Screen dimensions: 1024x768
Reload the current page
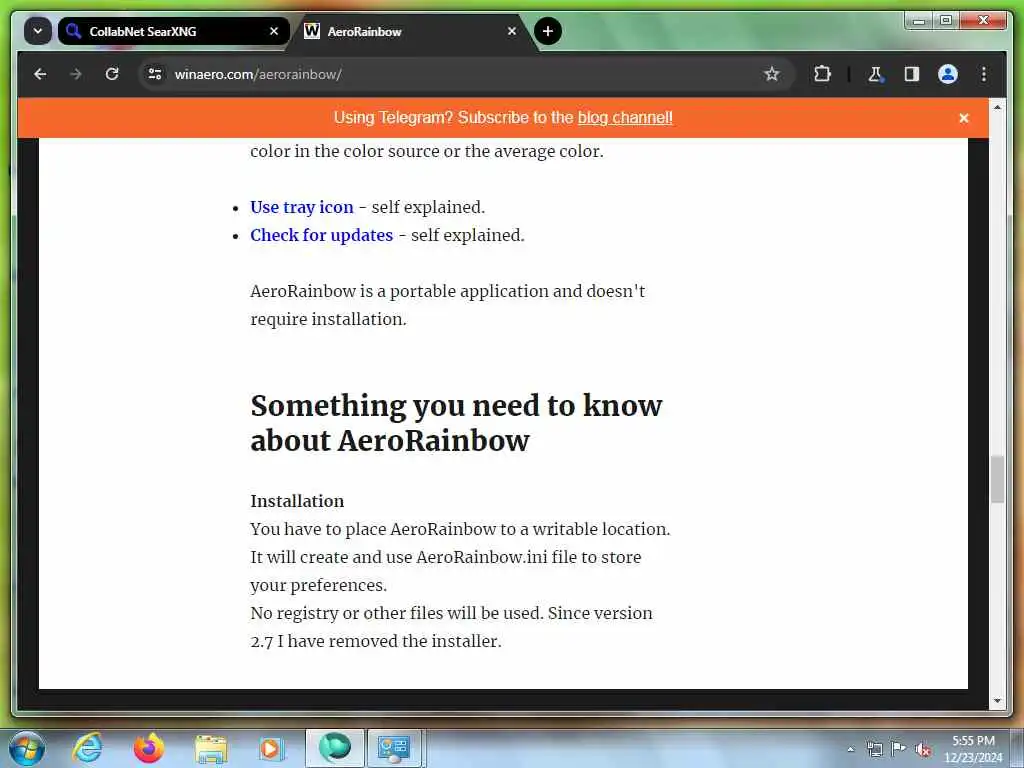pos(112,74)
